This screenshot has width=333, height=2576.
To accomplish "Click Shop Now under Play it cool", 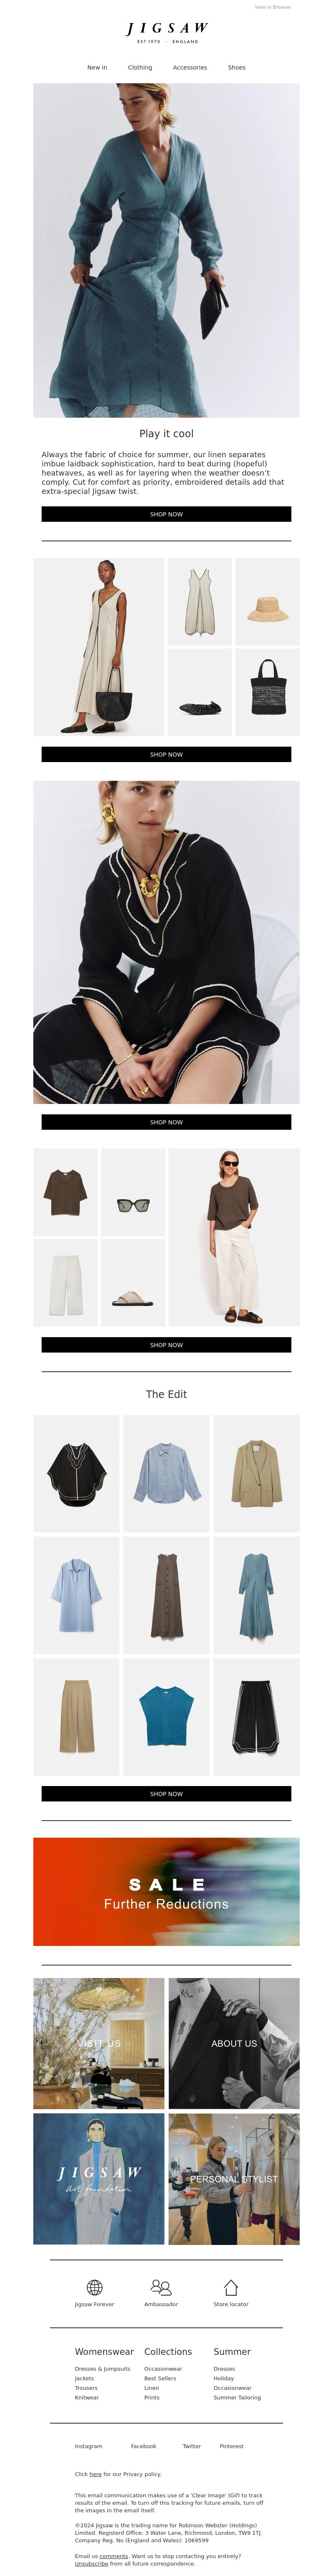I will click(x=166, y=514).
